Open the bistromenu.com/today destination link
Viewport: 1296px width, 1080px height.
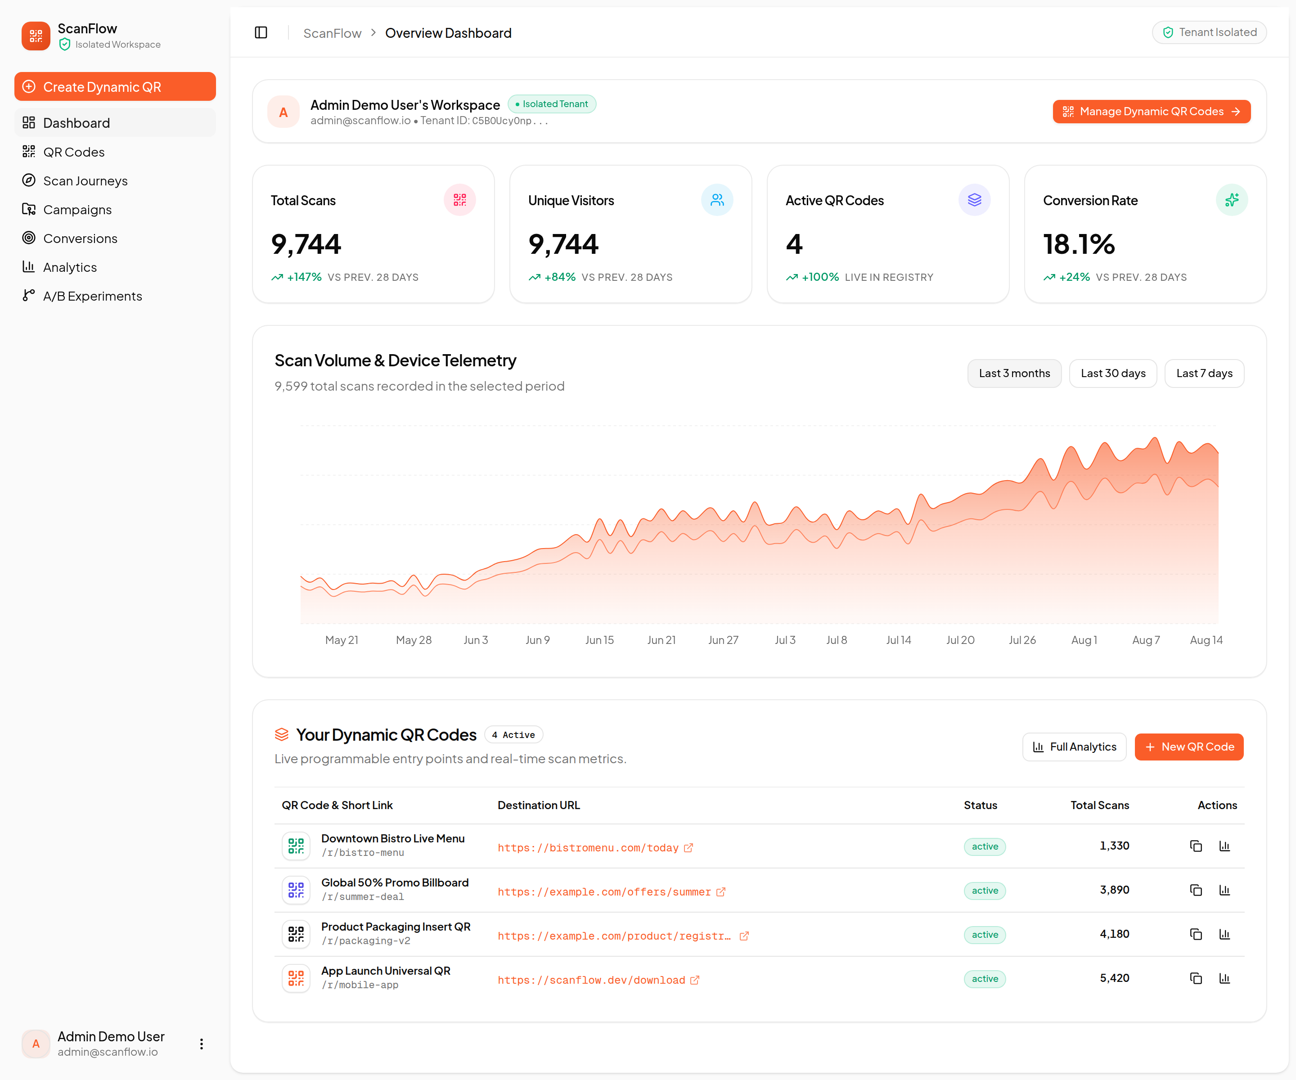coord(595,848)
